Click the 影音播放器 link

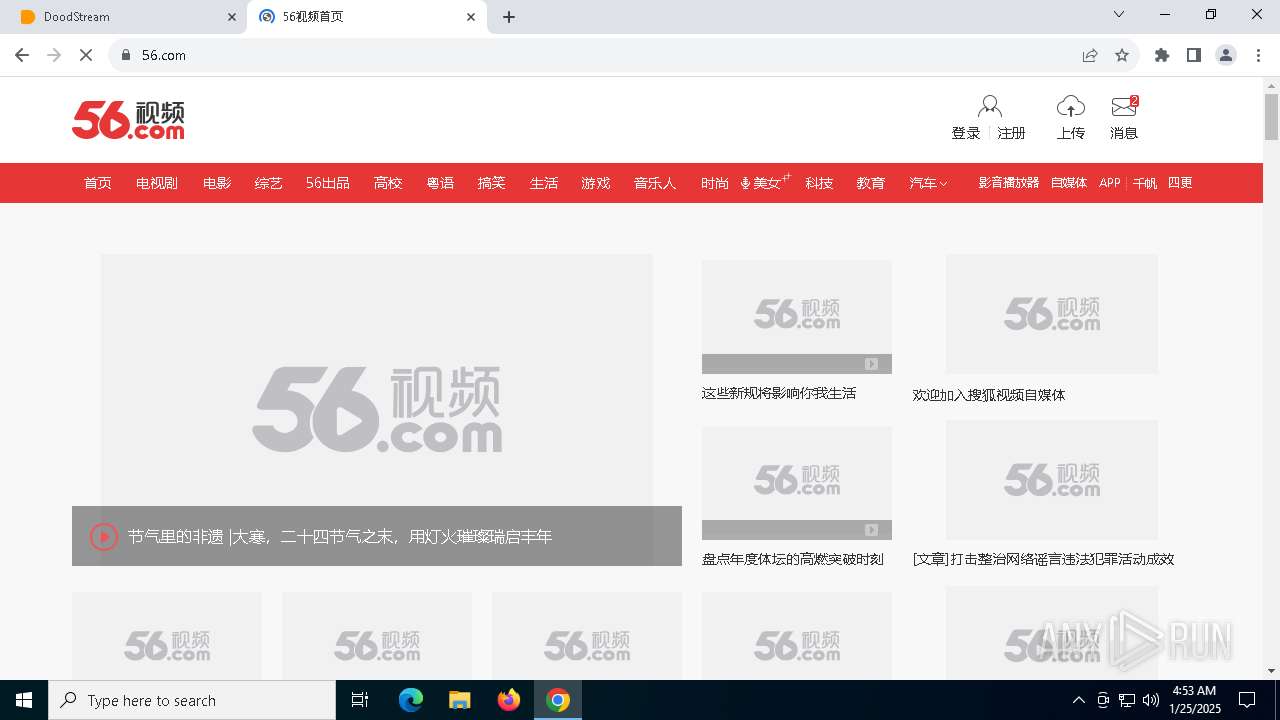coord(1009,183)
